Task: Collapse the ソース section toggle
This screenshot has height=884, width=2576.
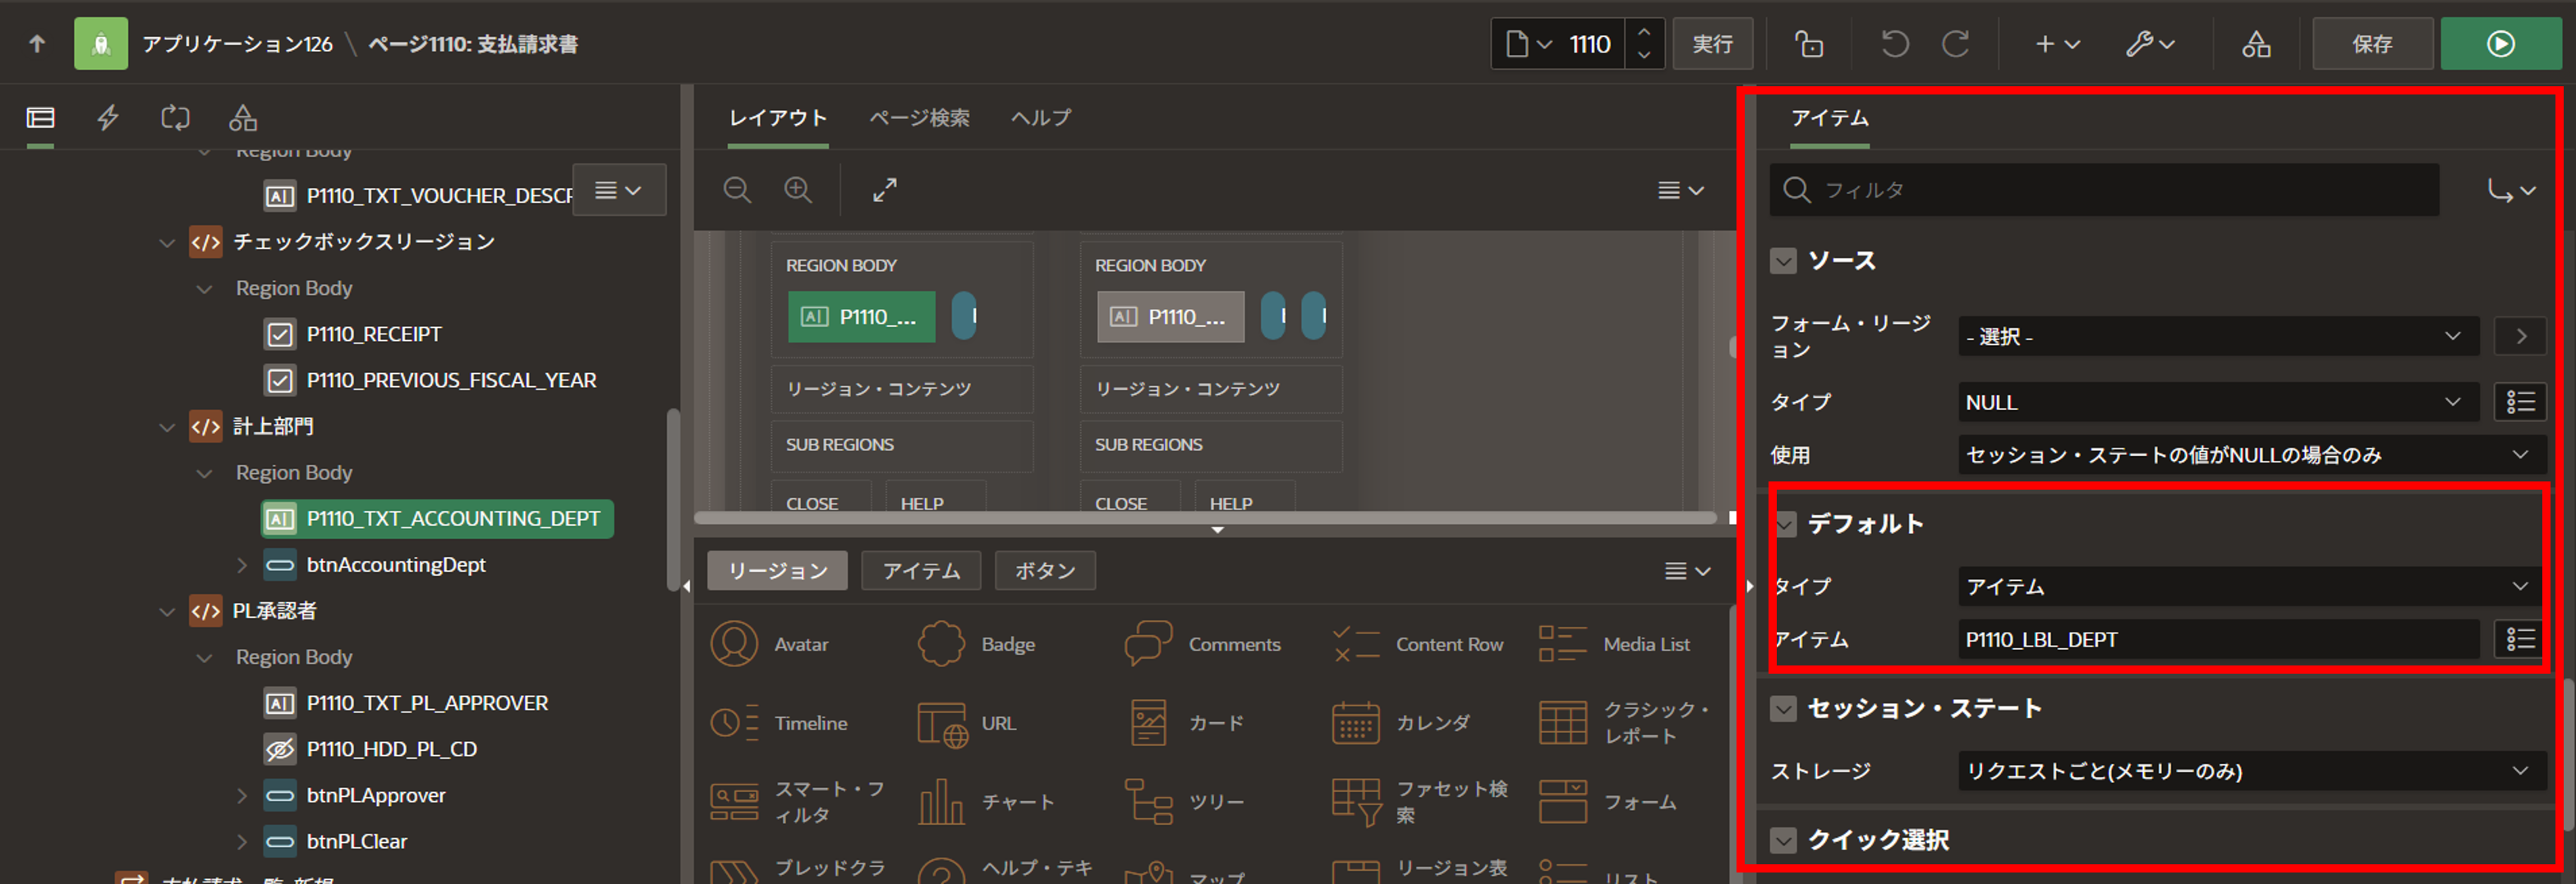Action: [1783, 261]
